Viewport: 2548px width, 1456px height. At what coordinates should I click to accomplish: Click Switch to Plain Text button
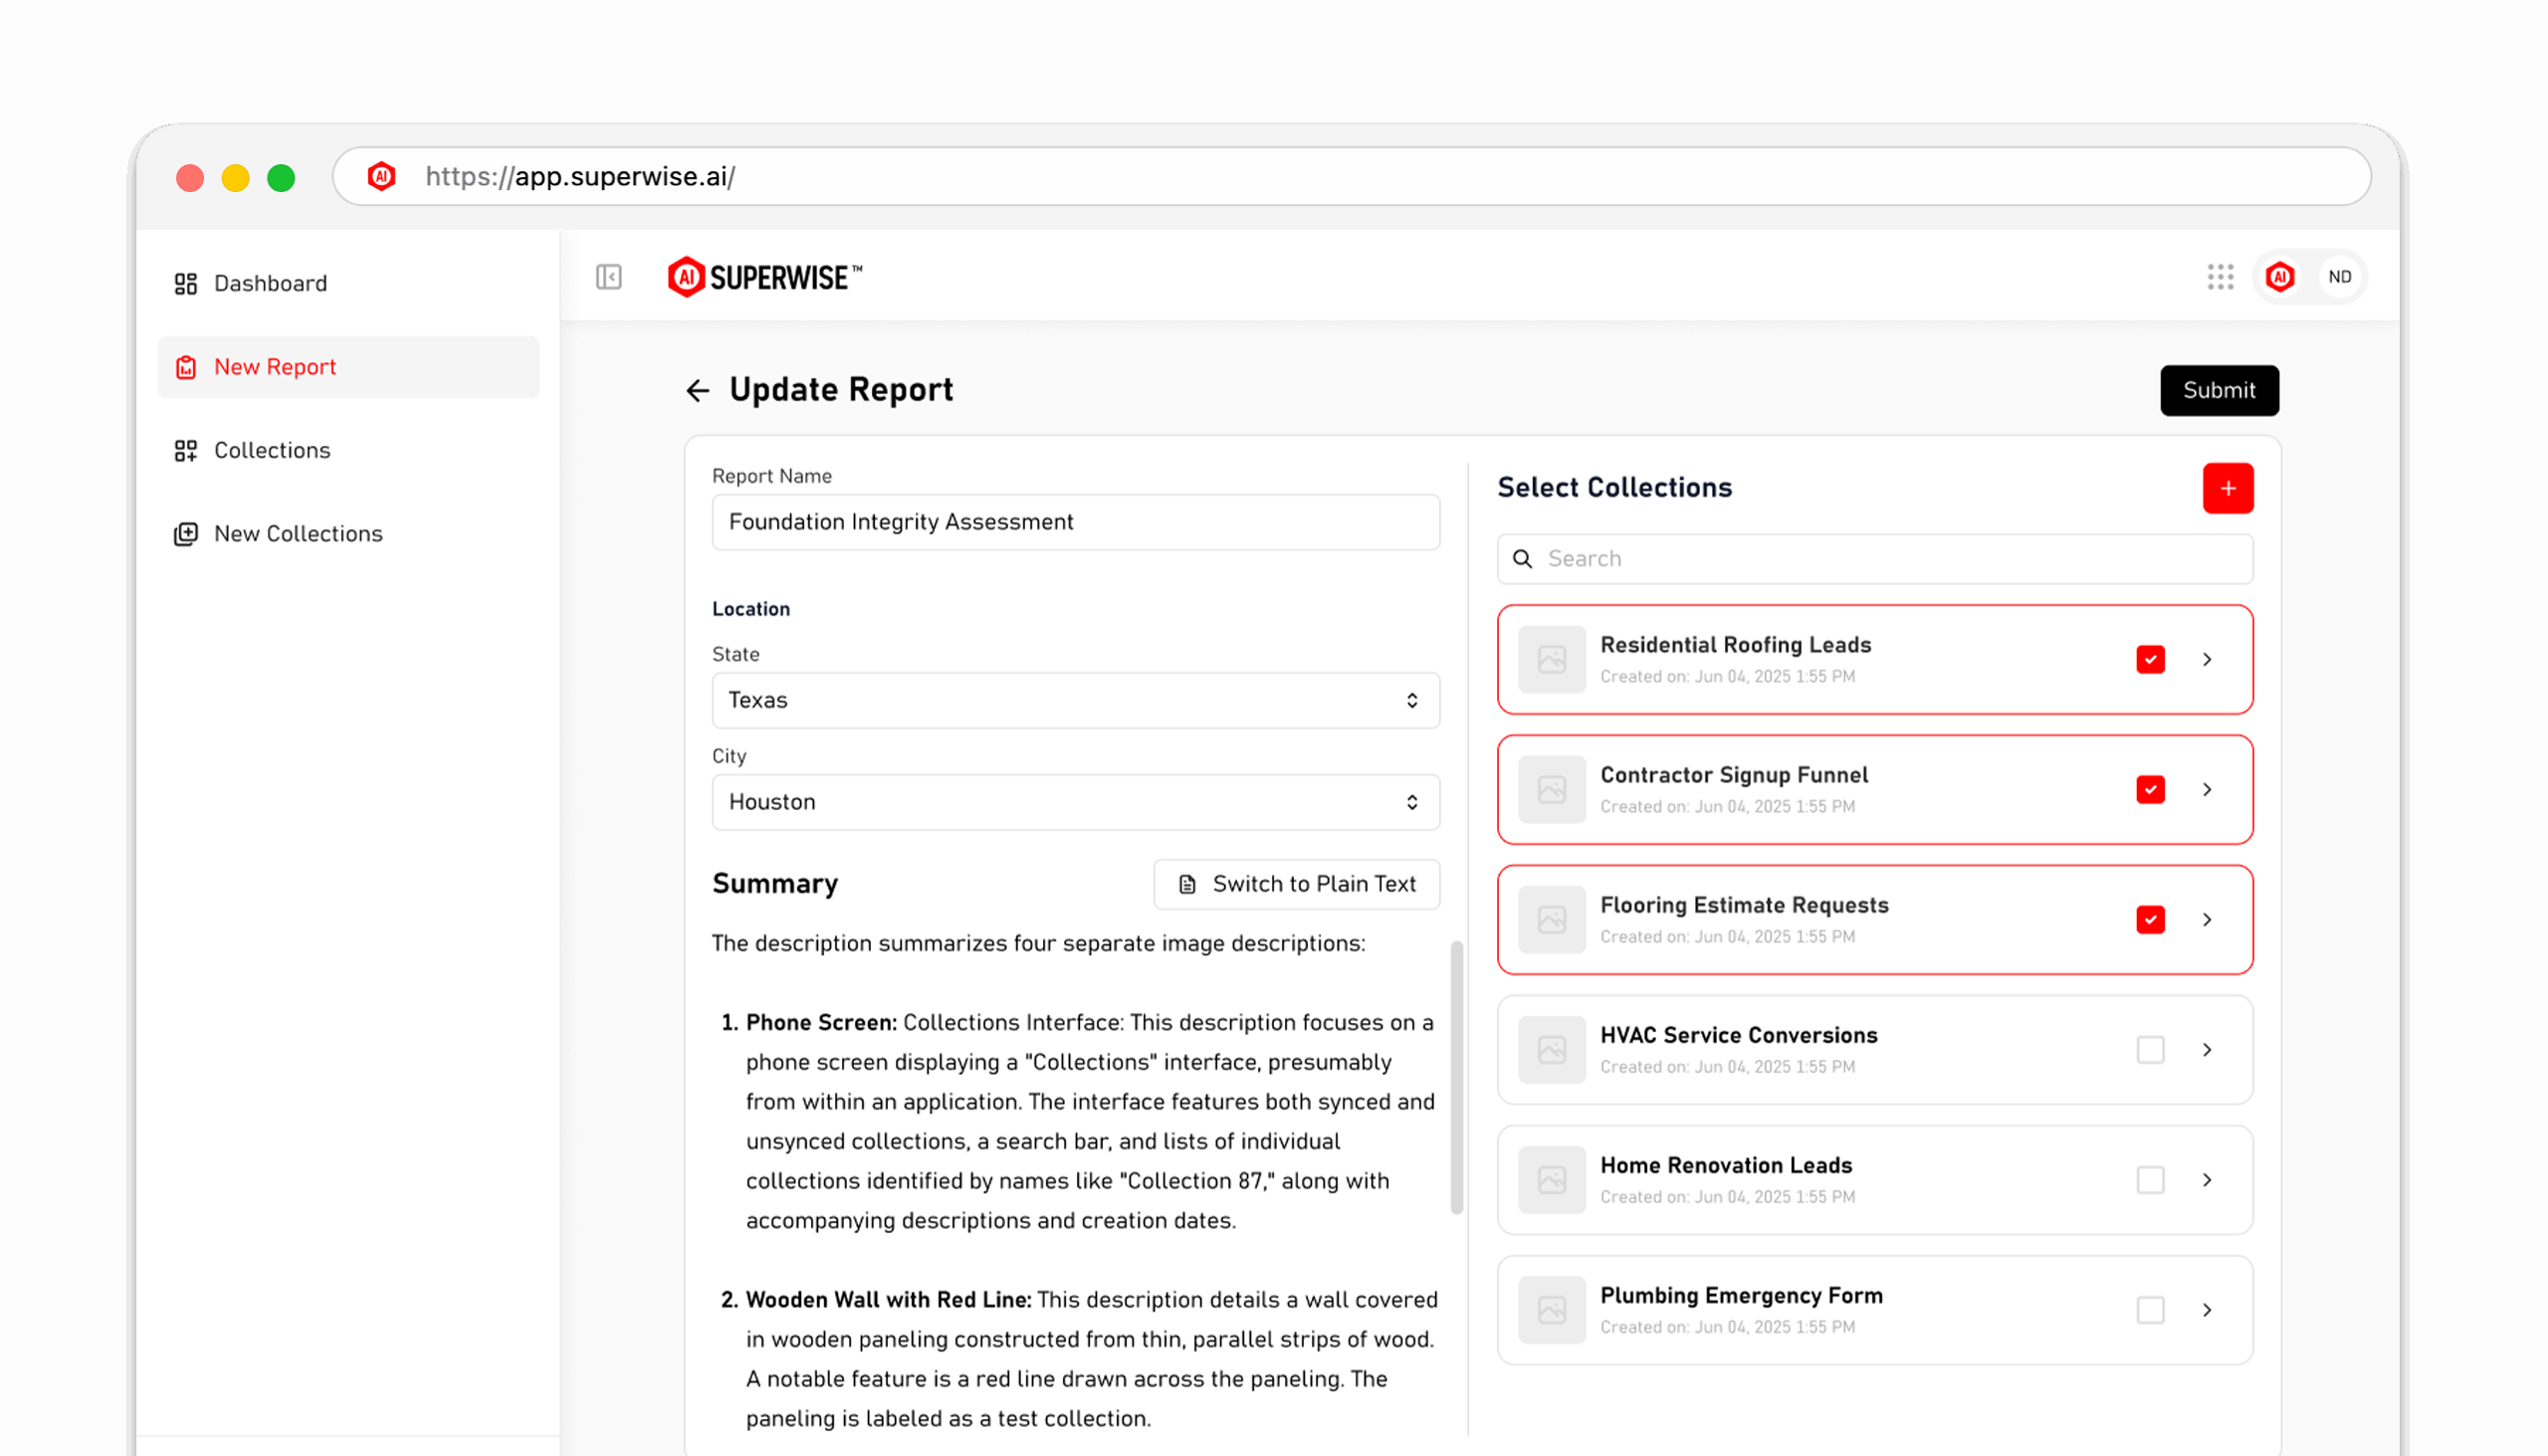coord(1296,884)
